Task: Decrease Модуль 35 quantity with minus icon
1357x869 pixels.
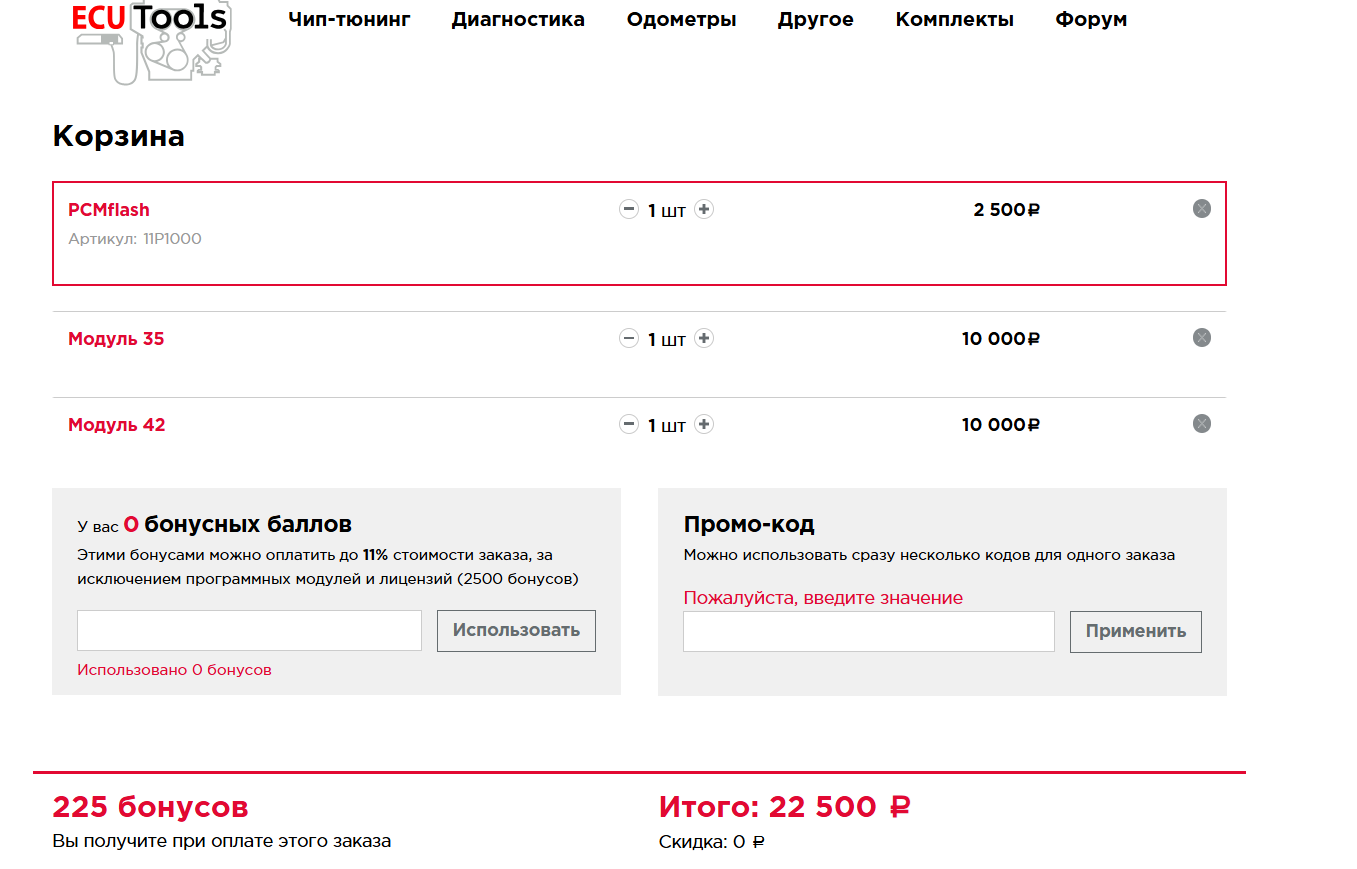Action: coord(629,338)
